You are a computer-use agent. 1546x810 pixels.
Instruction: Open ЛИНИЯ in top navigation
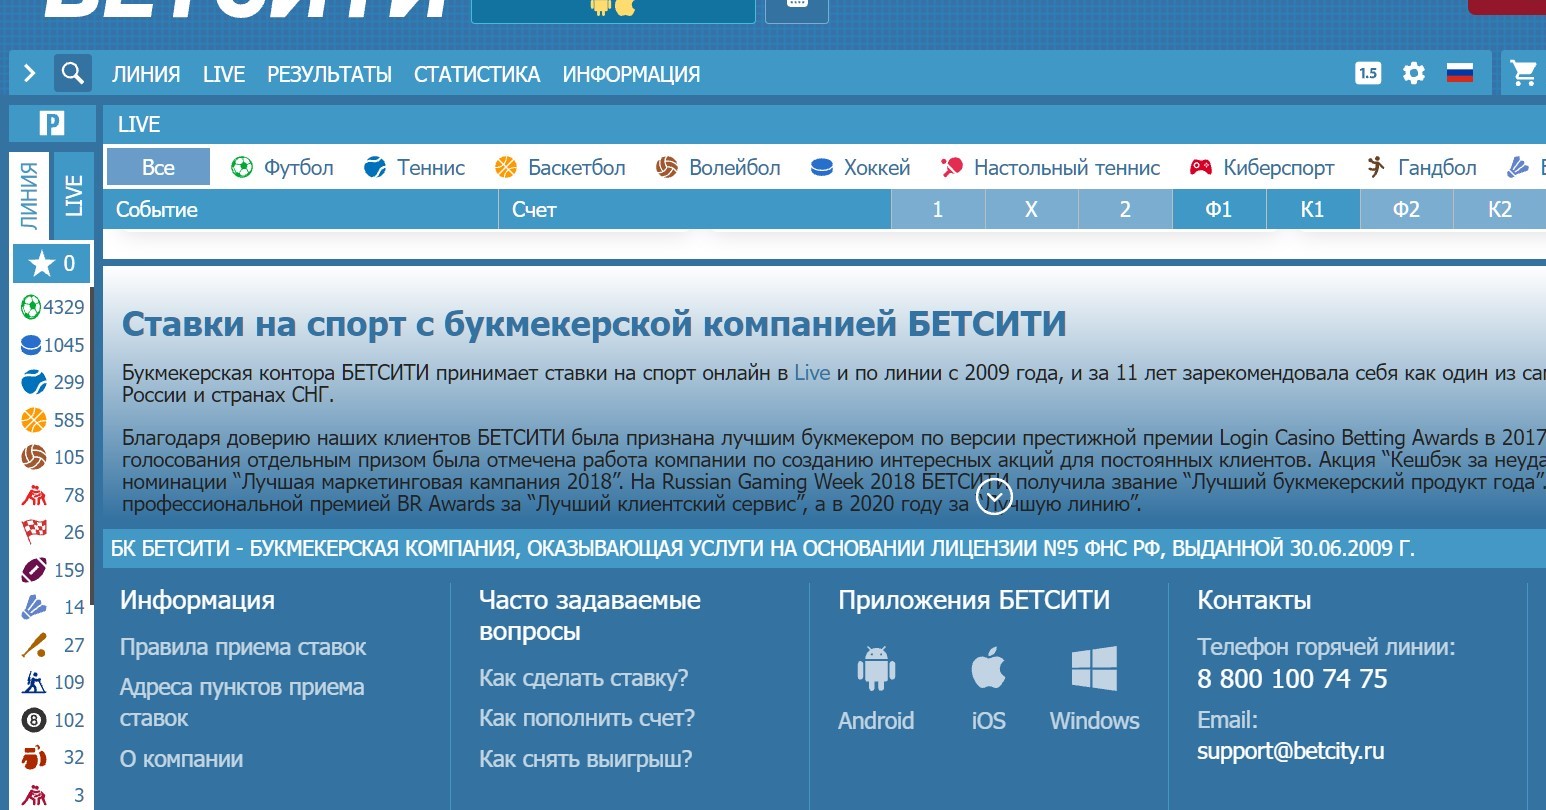click(146, 74)
